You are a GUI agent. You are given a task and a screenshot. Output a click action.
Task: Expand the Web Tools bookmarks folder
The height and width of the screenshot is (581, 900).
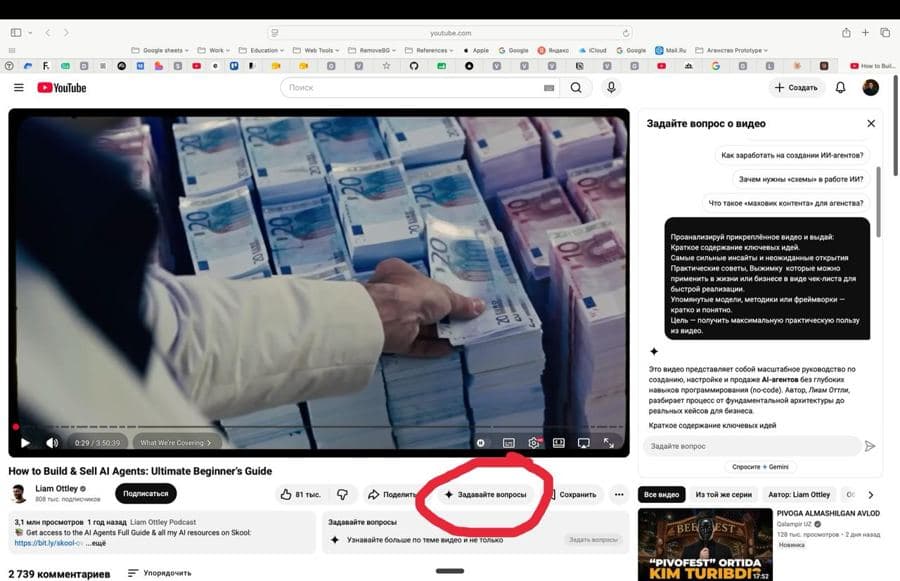click(x=316, y=51)
